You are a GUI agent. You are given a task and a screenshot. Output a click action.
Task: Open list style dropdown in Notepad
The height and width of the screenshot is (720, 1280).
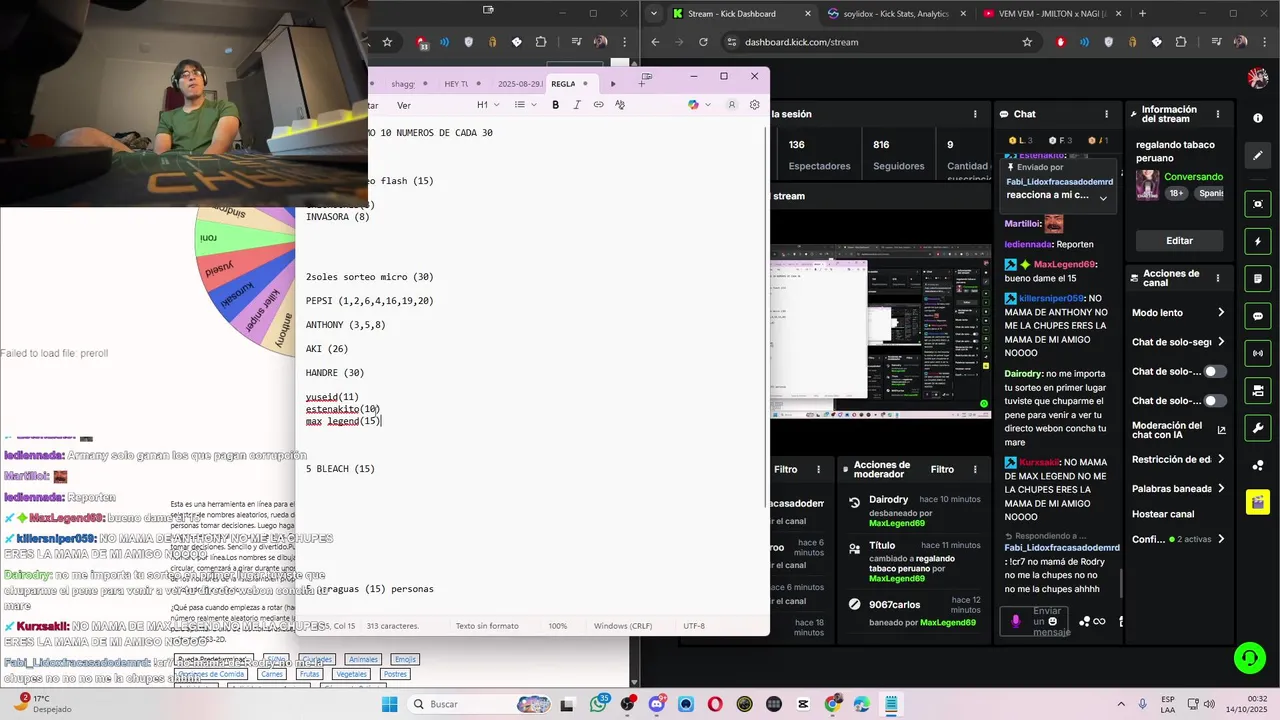(525, 105)
